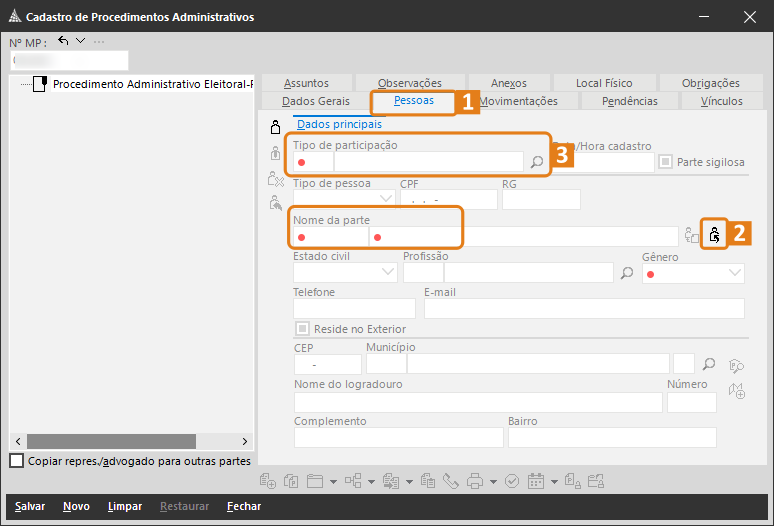The height and width of the screenshot is (526, 774).
Task: Click the telephone icon in bottom toolbar
Action: [x=451, y=481]
